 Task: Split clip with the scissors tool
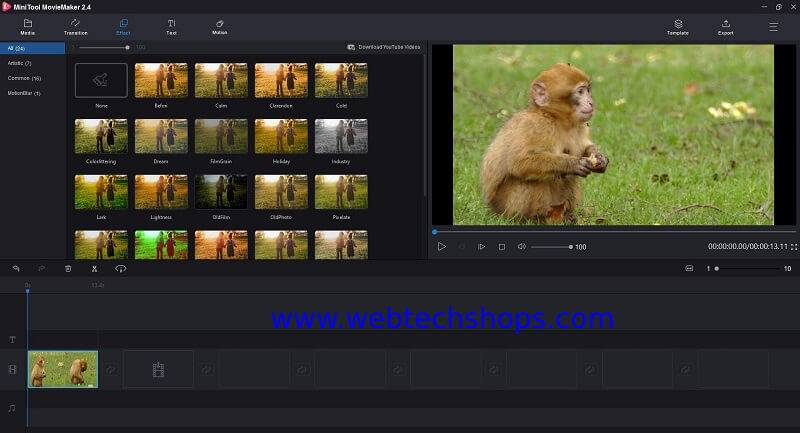(94, 269)
